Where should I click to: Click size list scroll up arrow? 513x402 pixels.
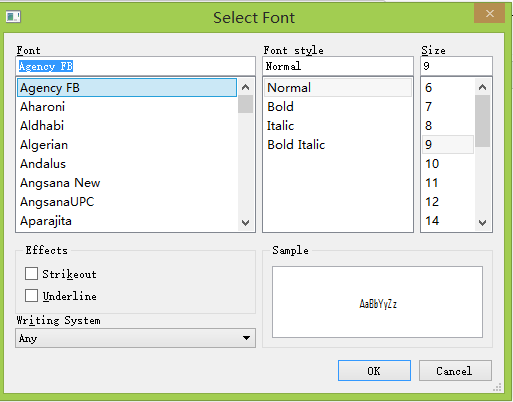(482, 87)
